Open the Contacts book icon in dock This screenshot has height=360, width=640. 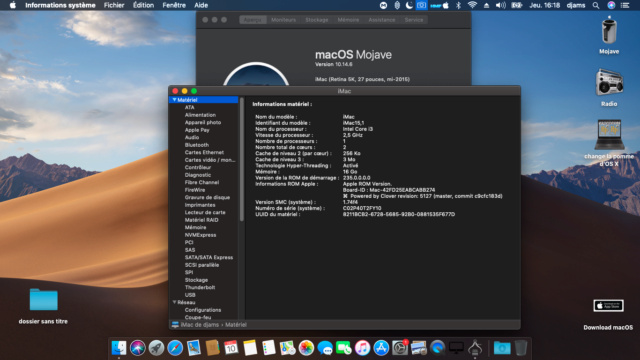pyautogui.click(x=212, y=348)
